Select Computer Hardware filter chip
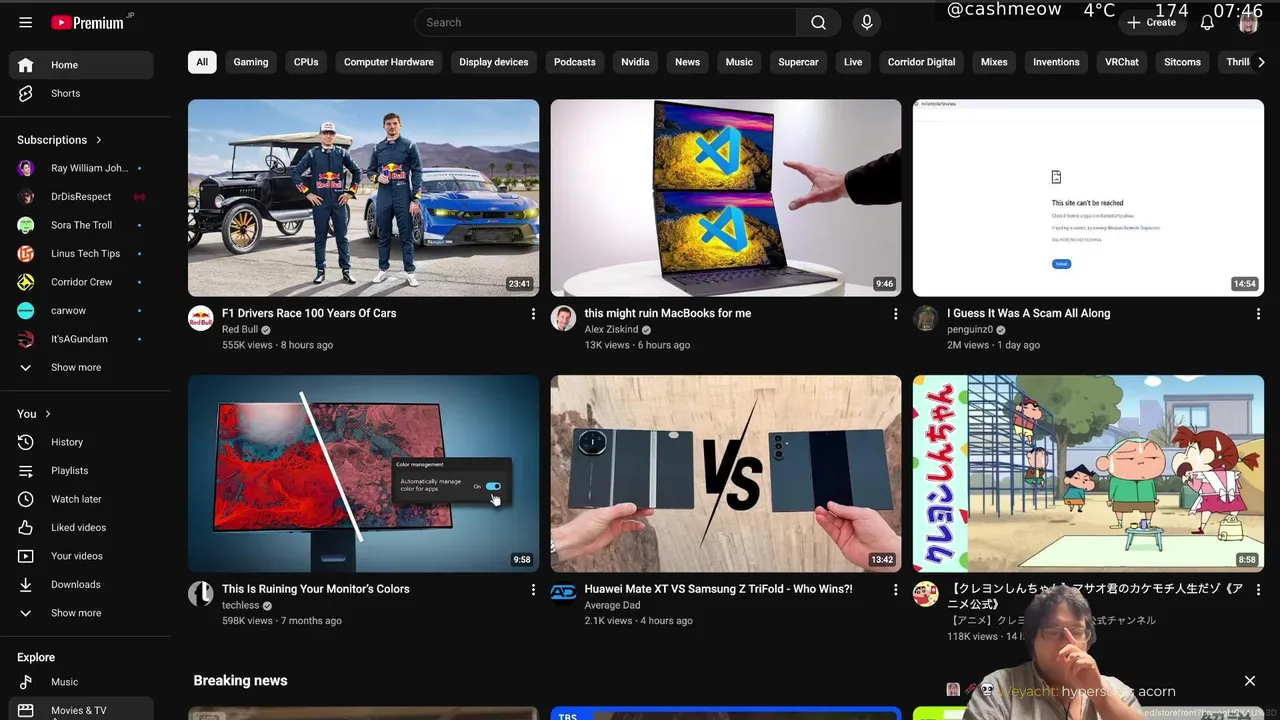 389,62
